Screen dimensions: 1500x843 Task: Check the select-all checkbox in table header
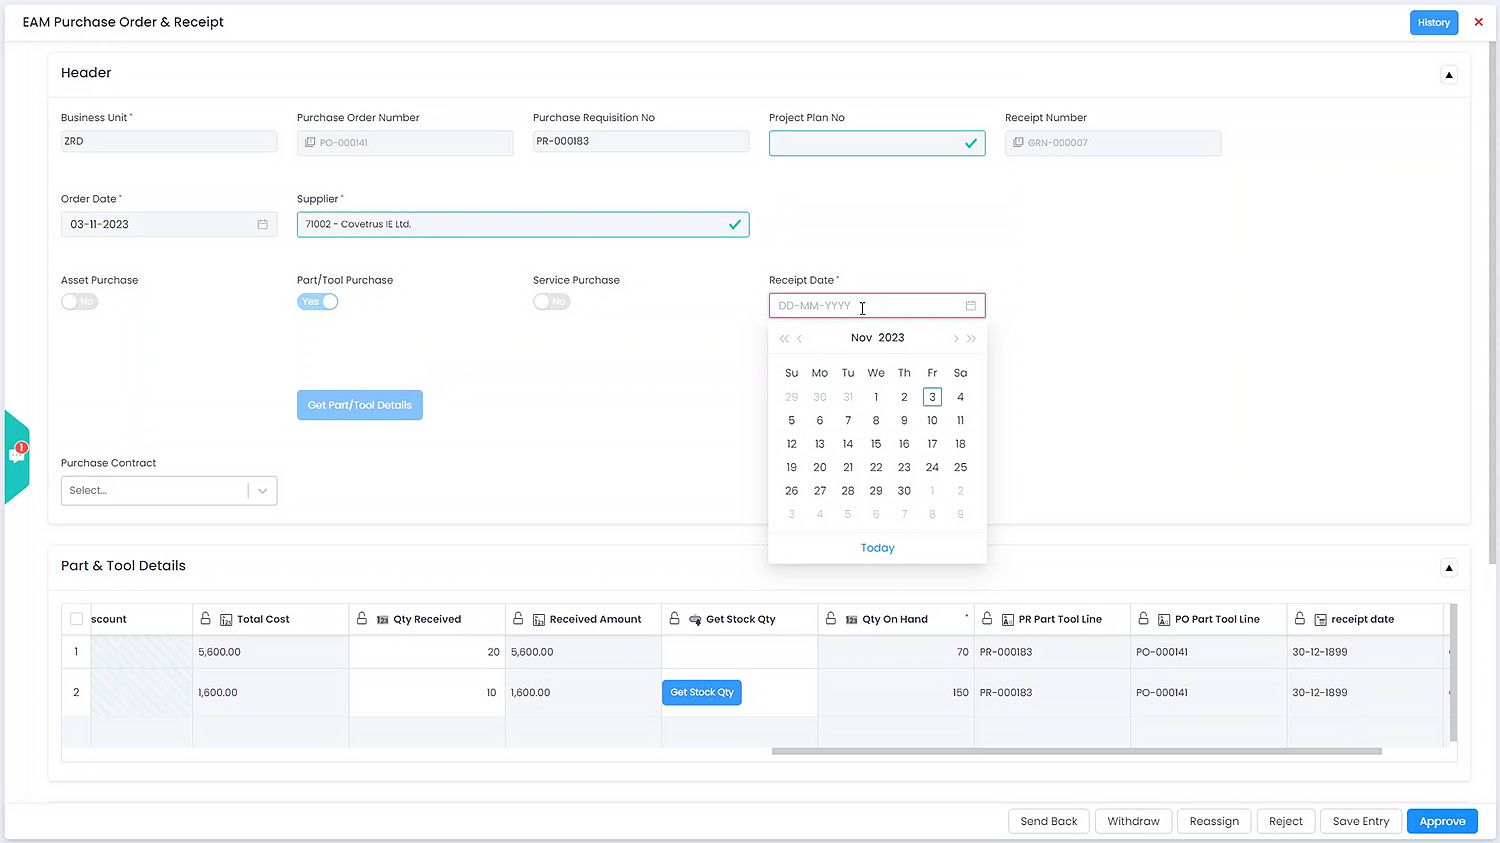[x=76, y=619]
